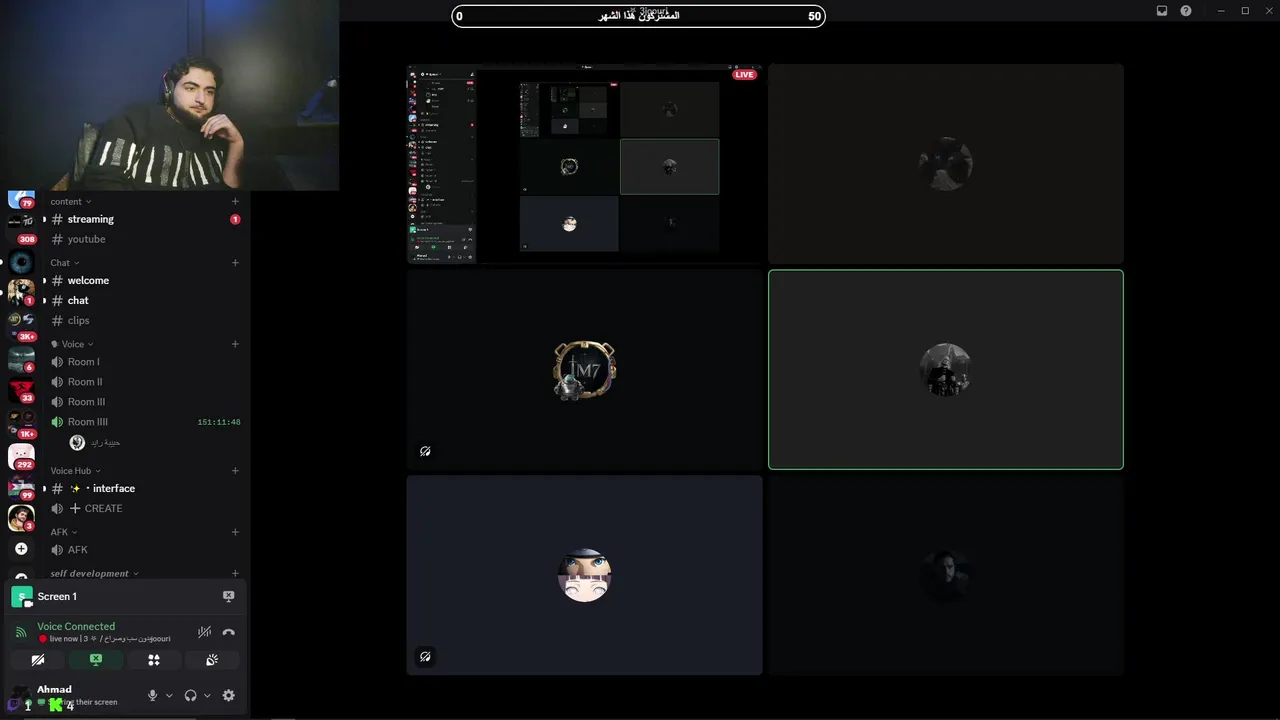Add a channel to self development category

click(x=235, y=573)
